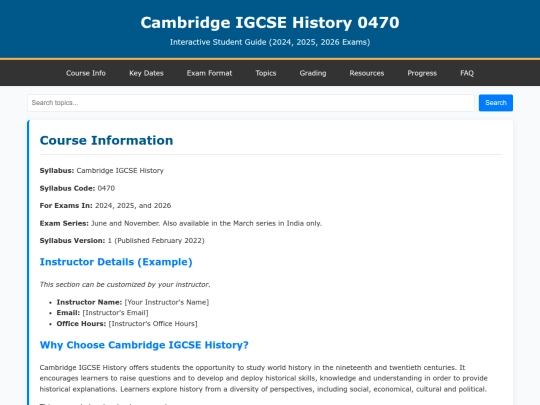Viewport: 540px width, 405px height.
Task: Click the italic customization note
Action: tap(125, 284)
